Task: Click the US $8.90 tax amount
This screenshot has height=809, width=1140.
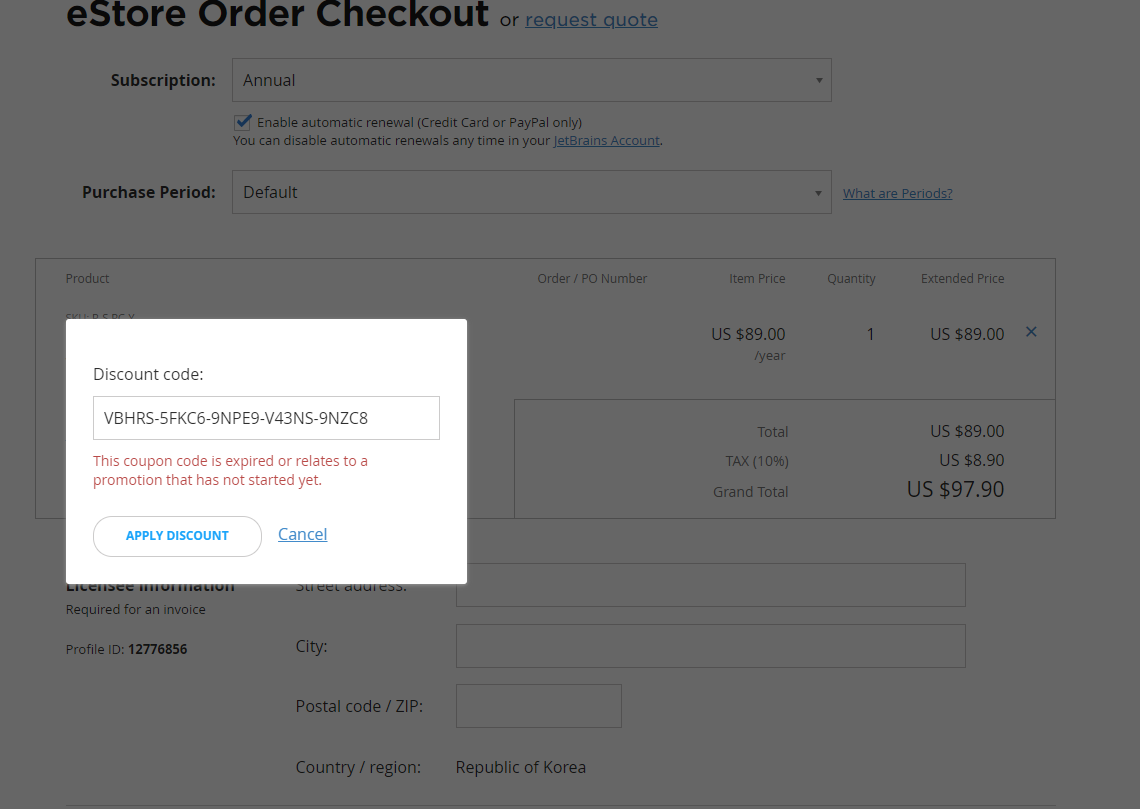Action: click(x=971, y=460)
